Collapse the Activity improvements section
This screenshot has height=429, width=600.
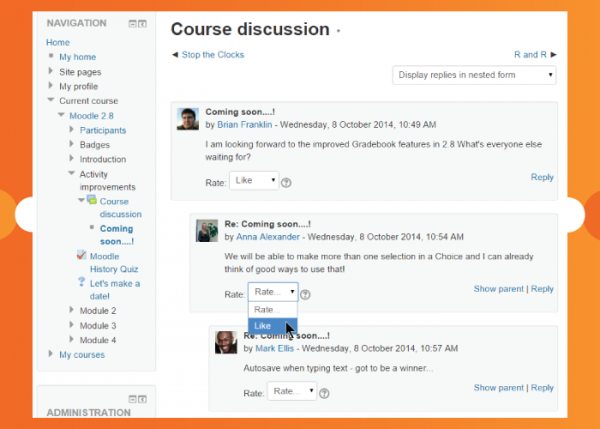tap(72, 173)
